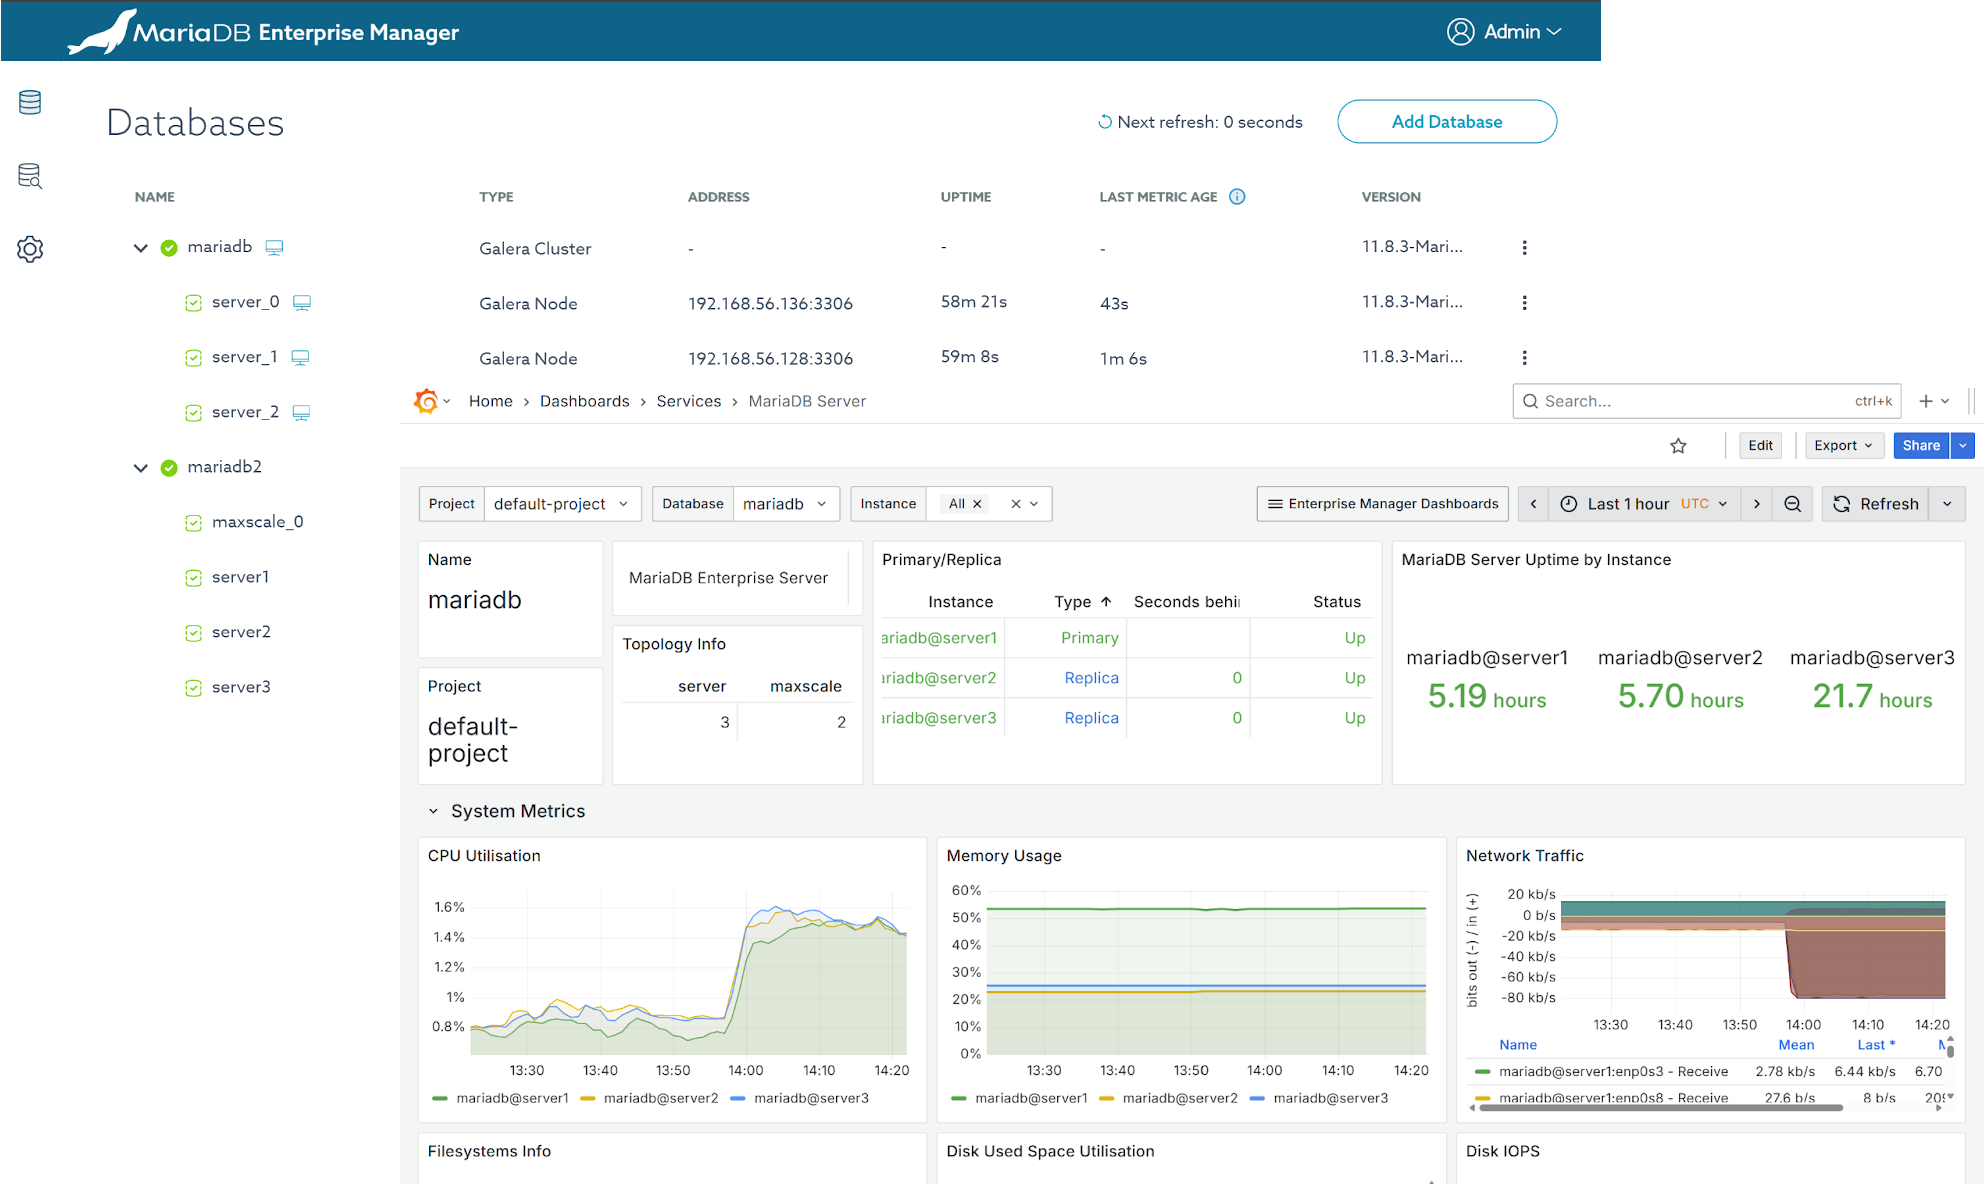Image resolution: width=1984 pixels, height=1184 pixels.
Task: Click the Grafana logo icon
Action: point(426,401)
